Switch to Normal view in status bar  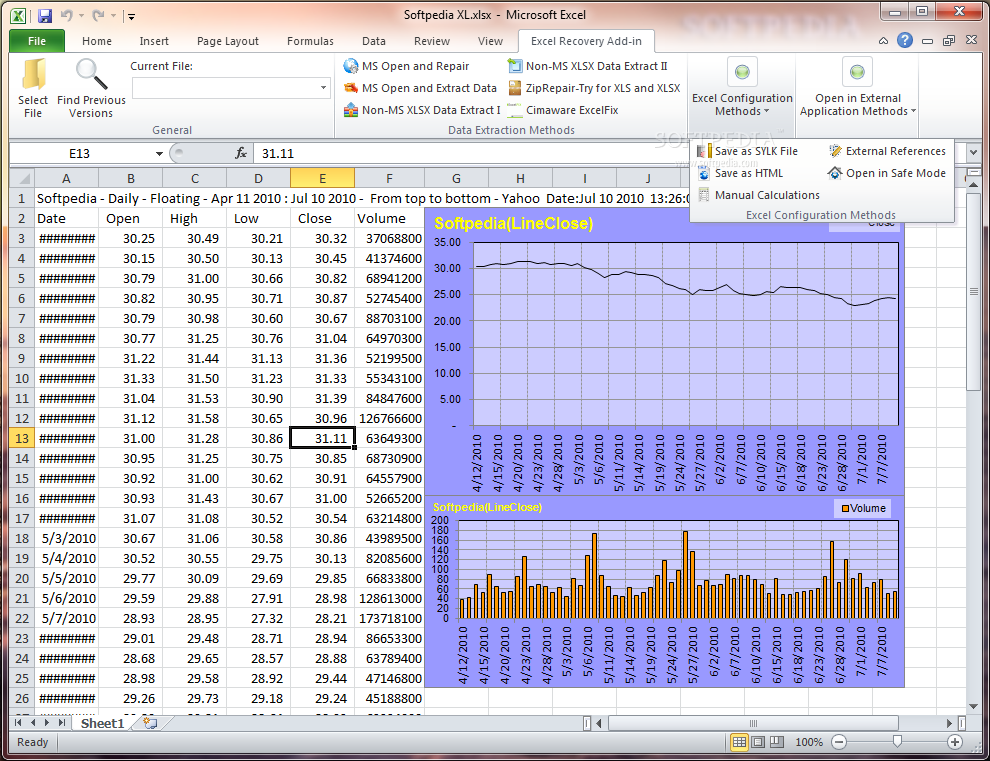(x=739, y=742)
